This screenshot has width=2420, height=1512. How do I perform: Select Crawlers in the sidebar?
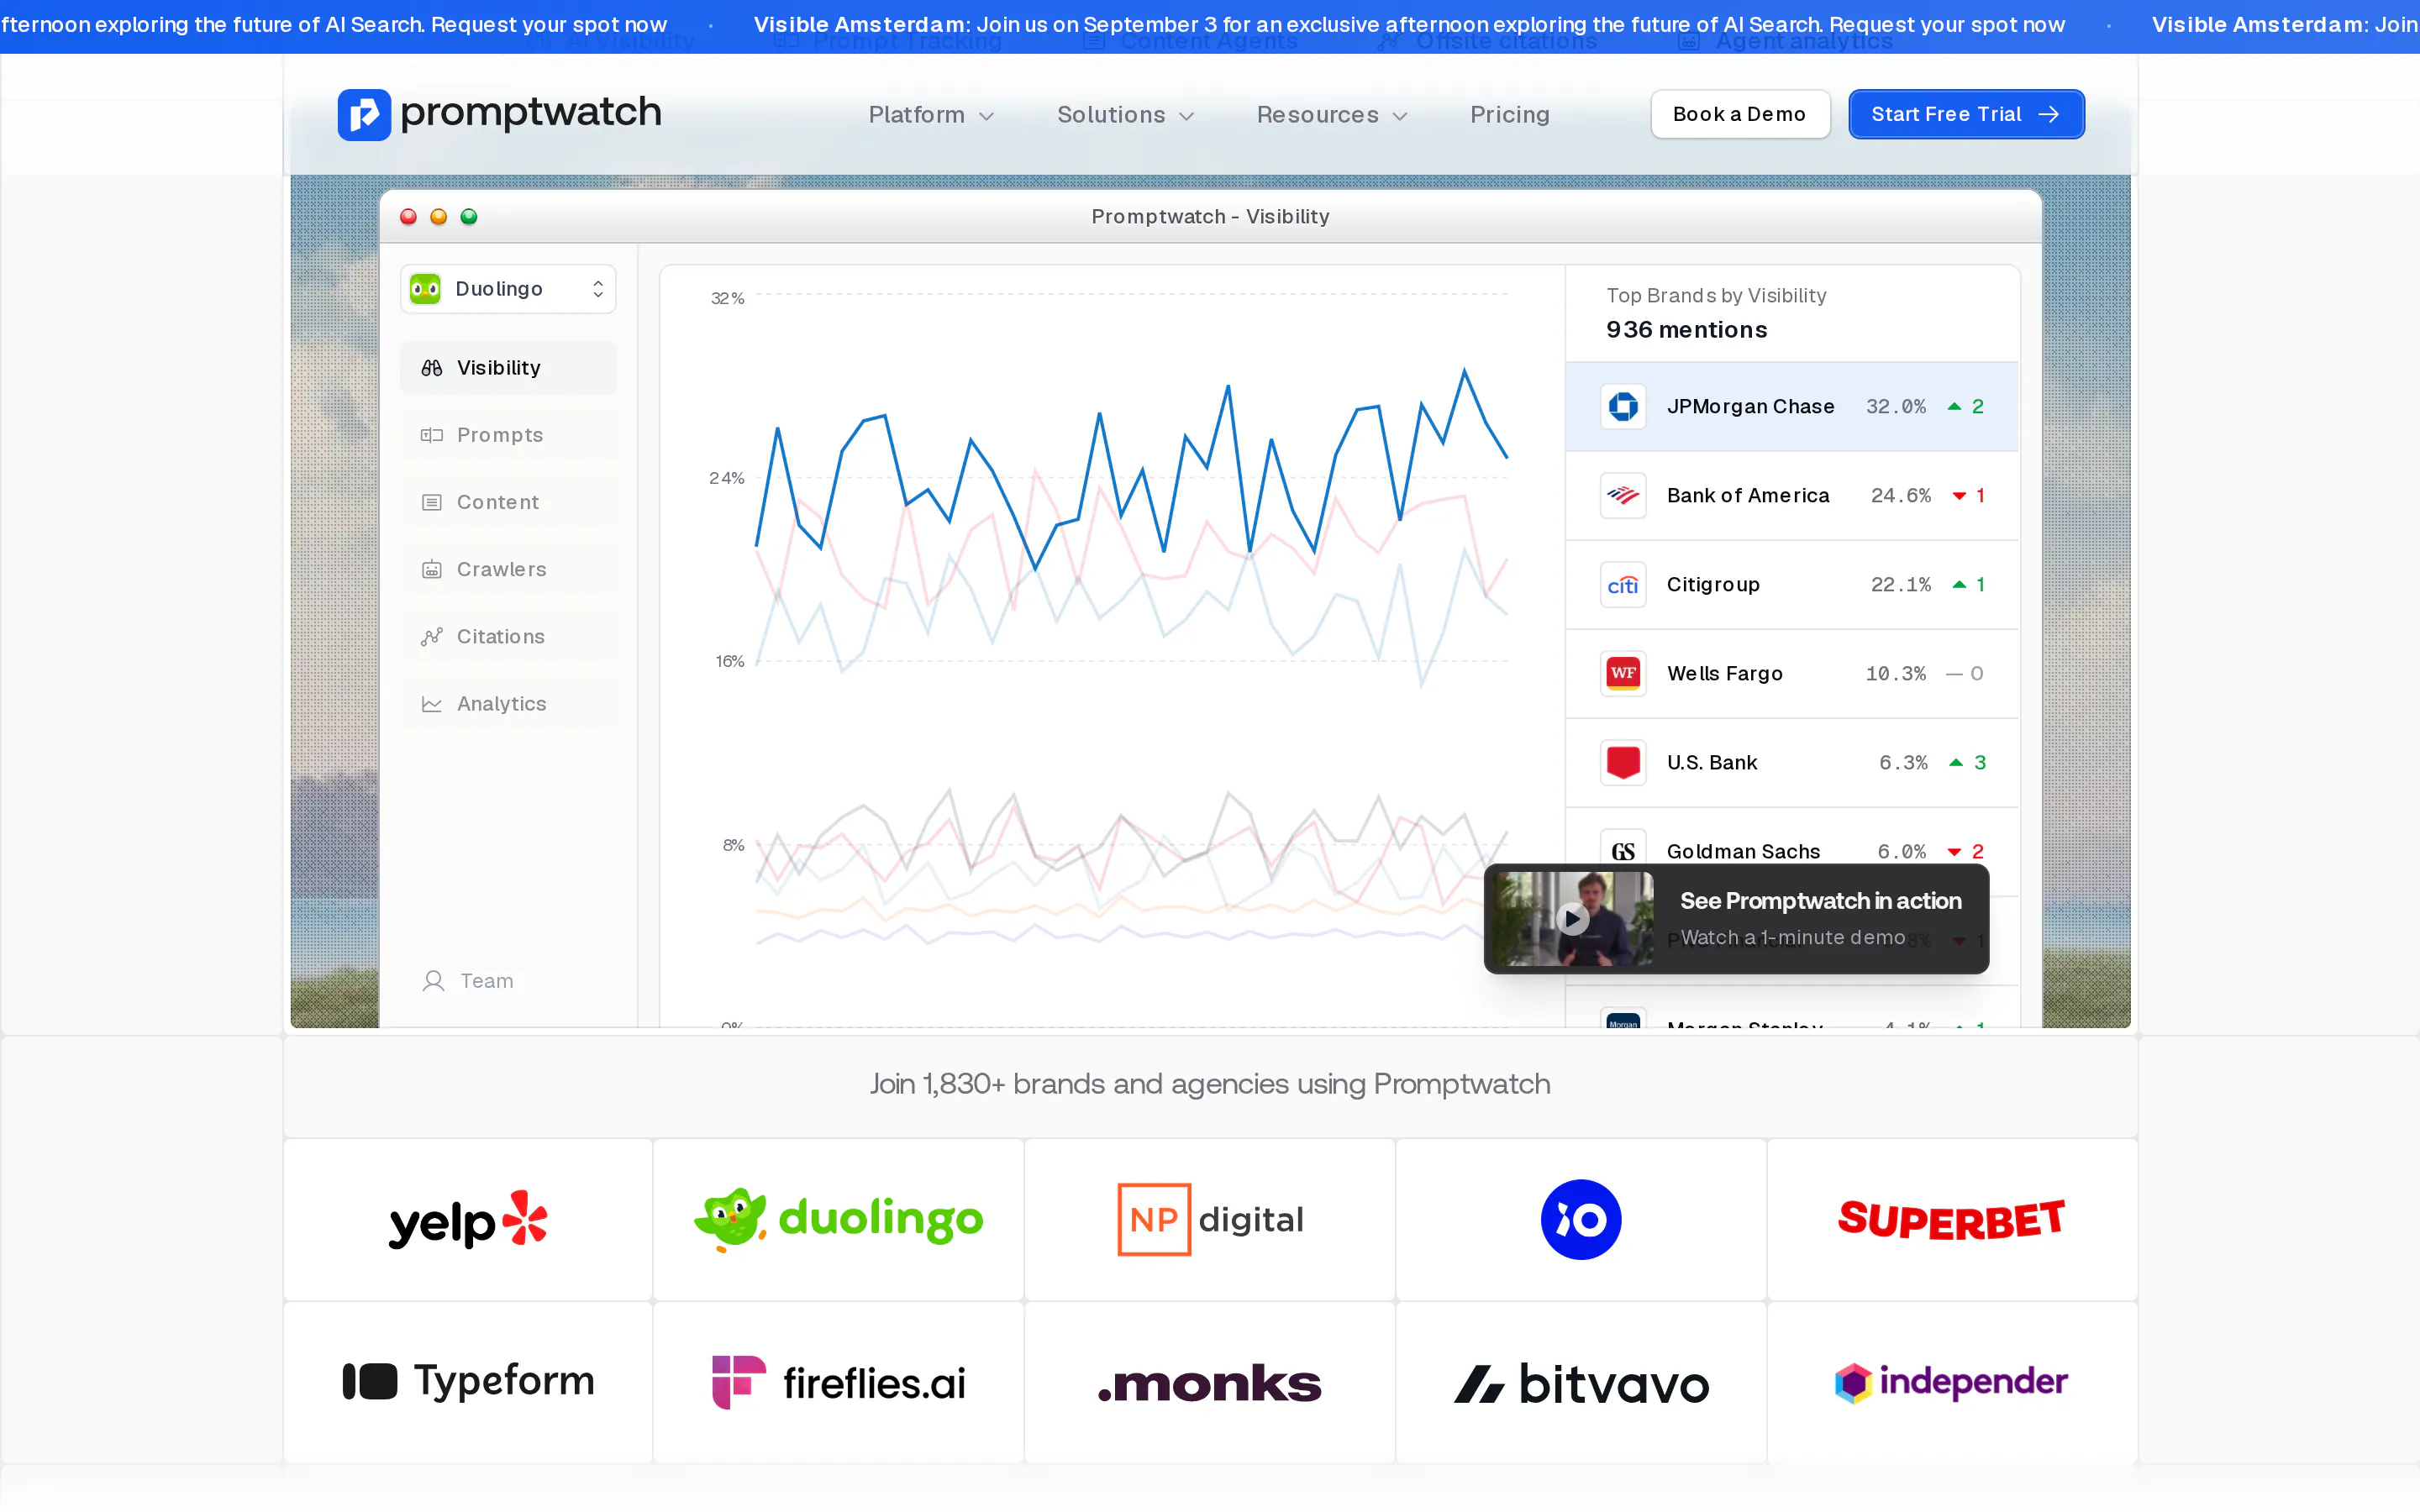click(508, 569)
